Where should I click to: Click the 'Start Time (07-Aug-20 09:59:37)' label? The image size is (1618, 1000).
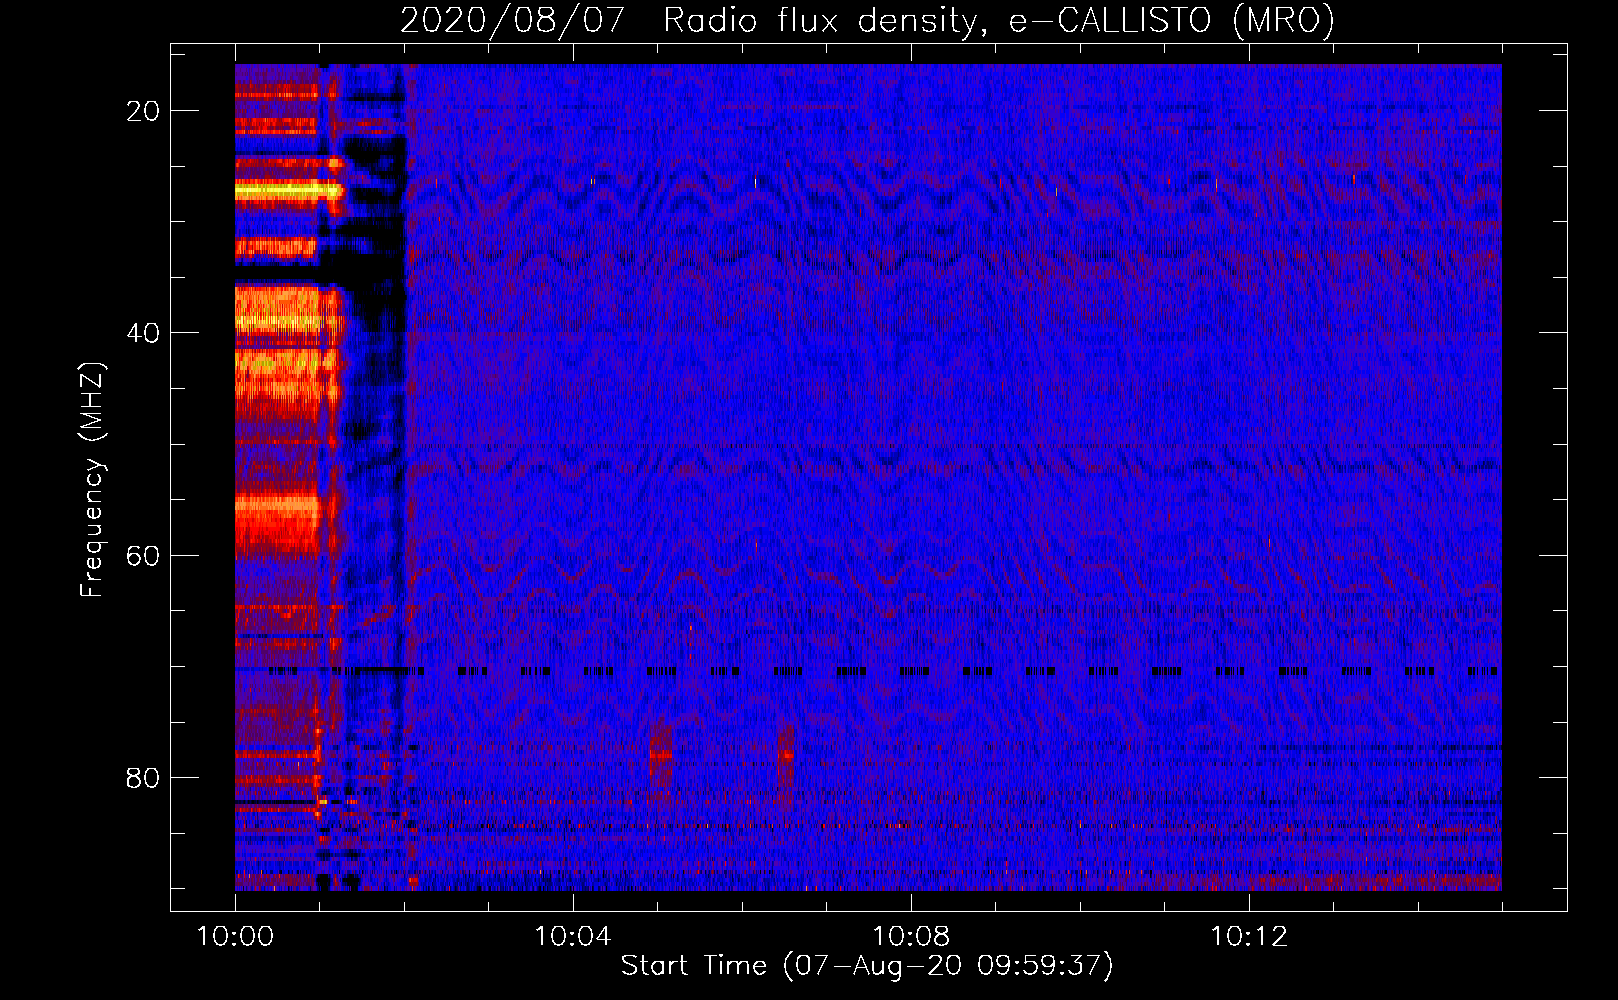tap(867, 966)
